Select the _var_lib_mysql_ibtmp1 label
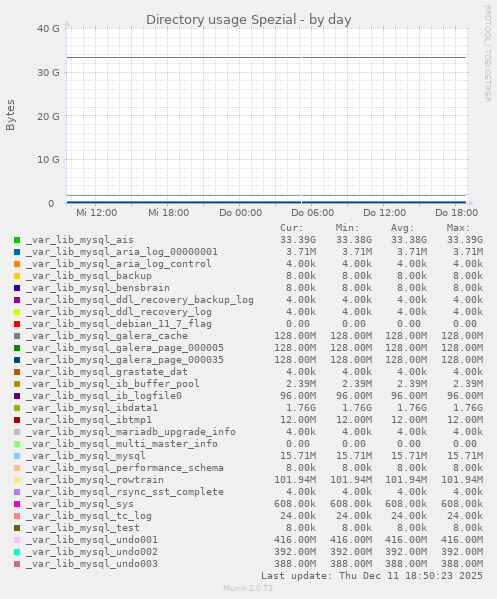 click(x=89, y=420)
